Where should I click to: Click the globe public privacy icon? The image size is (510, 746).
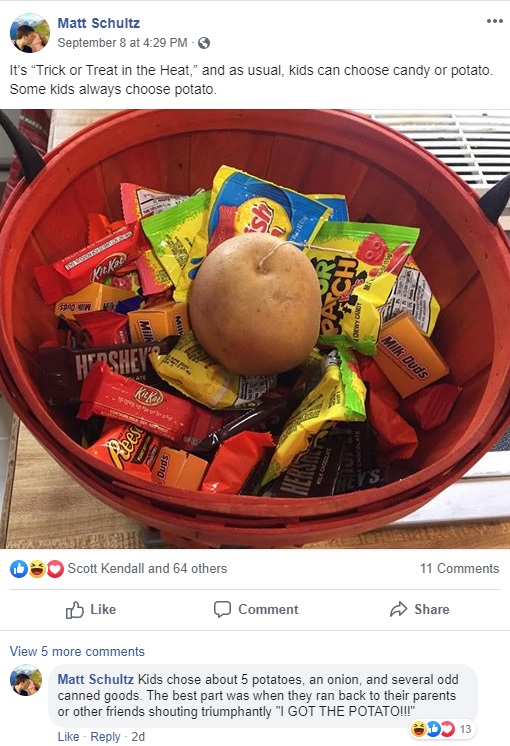204,43
